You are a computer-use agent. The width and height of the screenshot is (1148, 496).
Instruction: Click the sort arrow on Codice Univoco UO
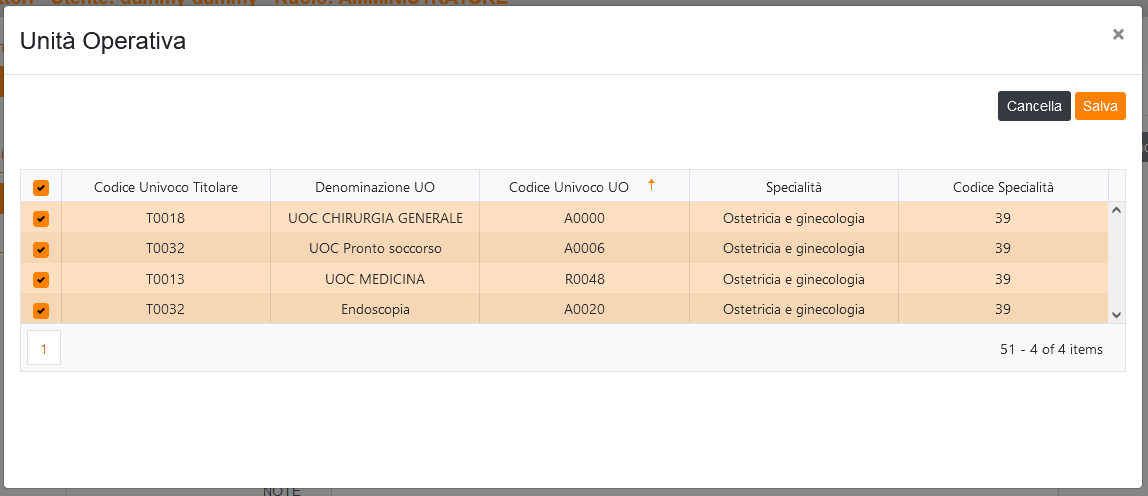pos(652,184)
